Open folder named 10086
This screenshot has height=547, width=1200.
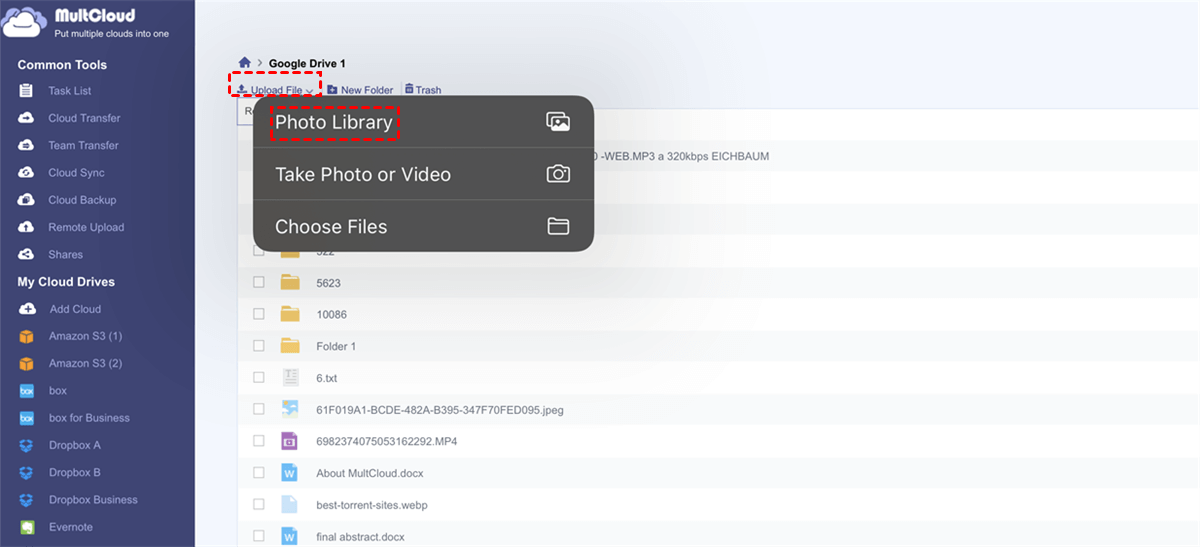(332, 314)
